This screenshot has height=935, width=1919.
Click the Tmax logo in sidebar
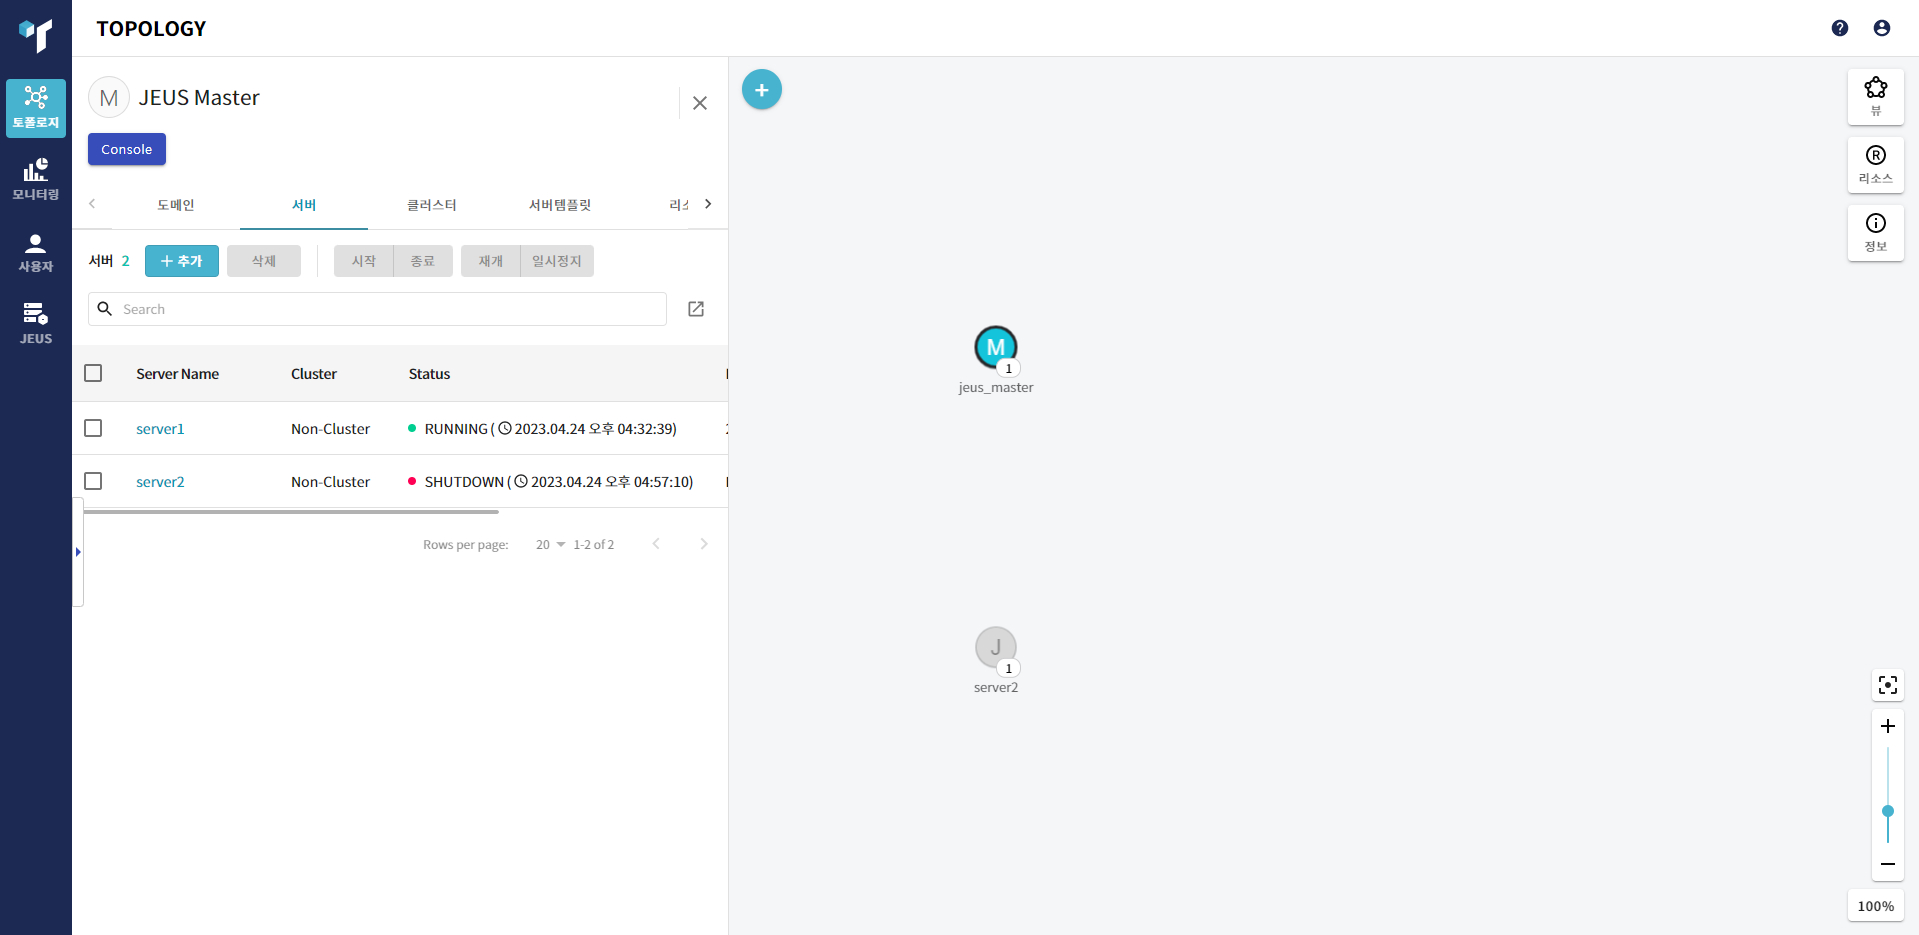[36, 34]
